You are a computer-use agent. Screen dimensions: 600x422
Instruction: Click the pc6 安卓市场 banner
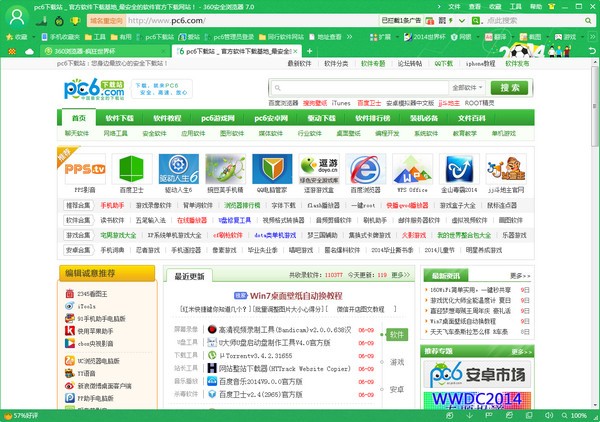(477, 374)
